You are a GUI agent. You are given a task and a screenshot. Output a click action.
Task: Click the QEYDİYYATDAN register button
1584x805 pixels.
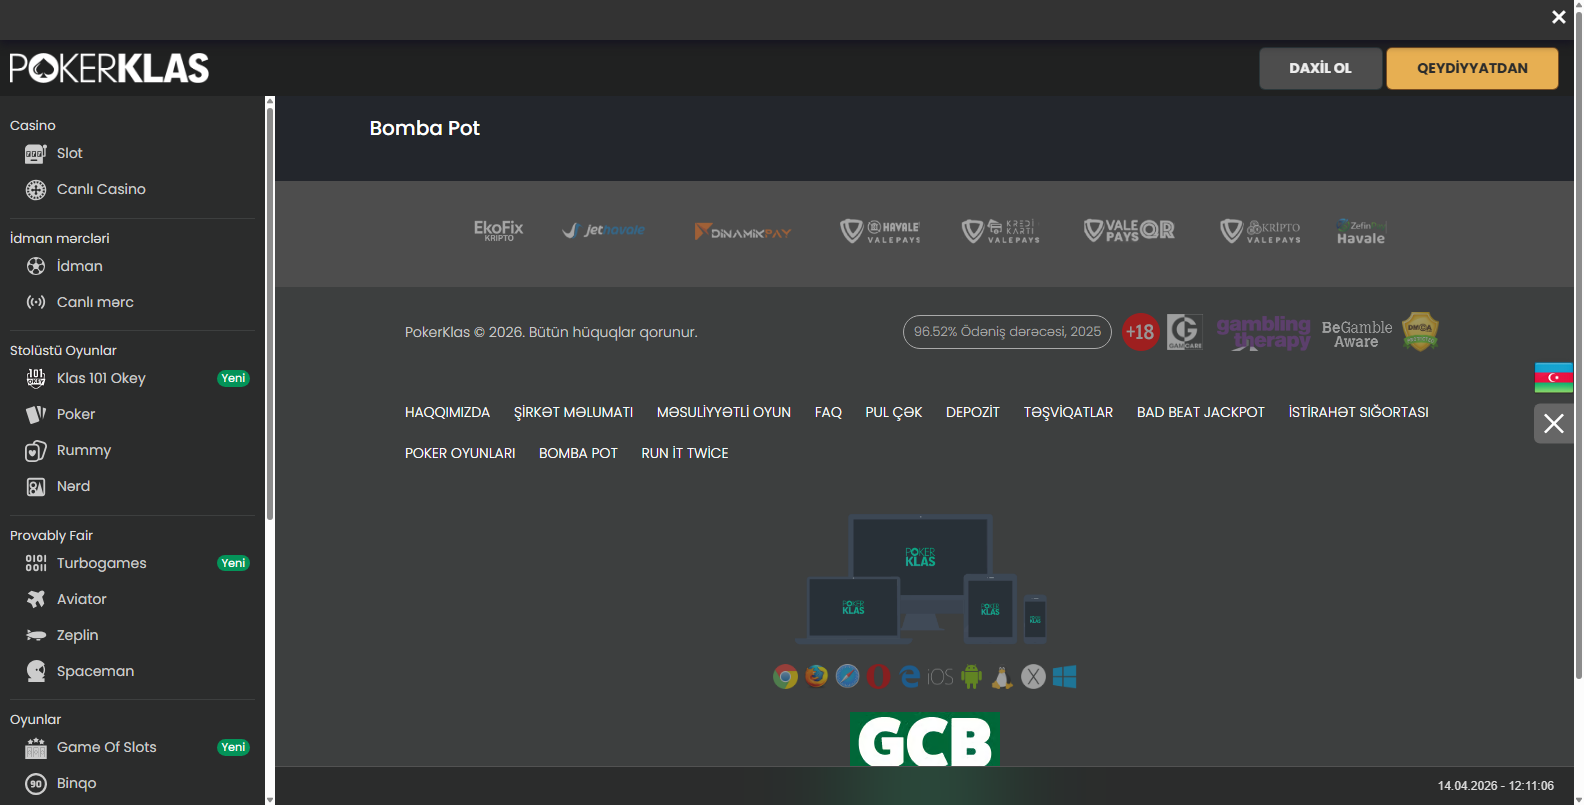(1472, 68)
